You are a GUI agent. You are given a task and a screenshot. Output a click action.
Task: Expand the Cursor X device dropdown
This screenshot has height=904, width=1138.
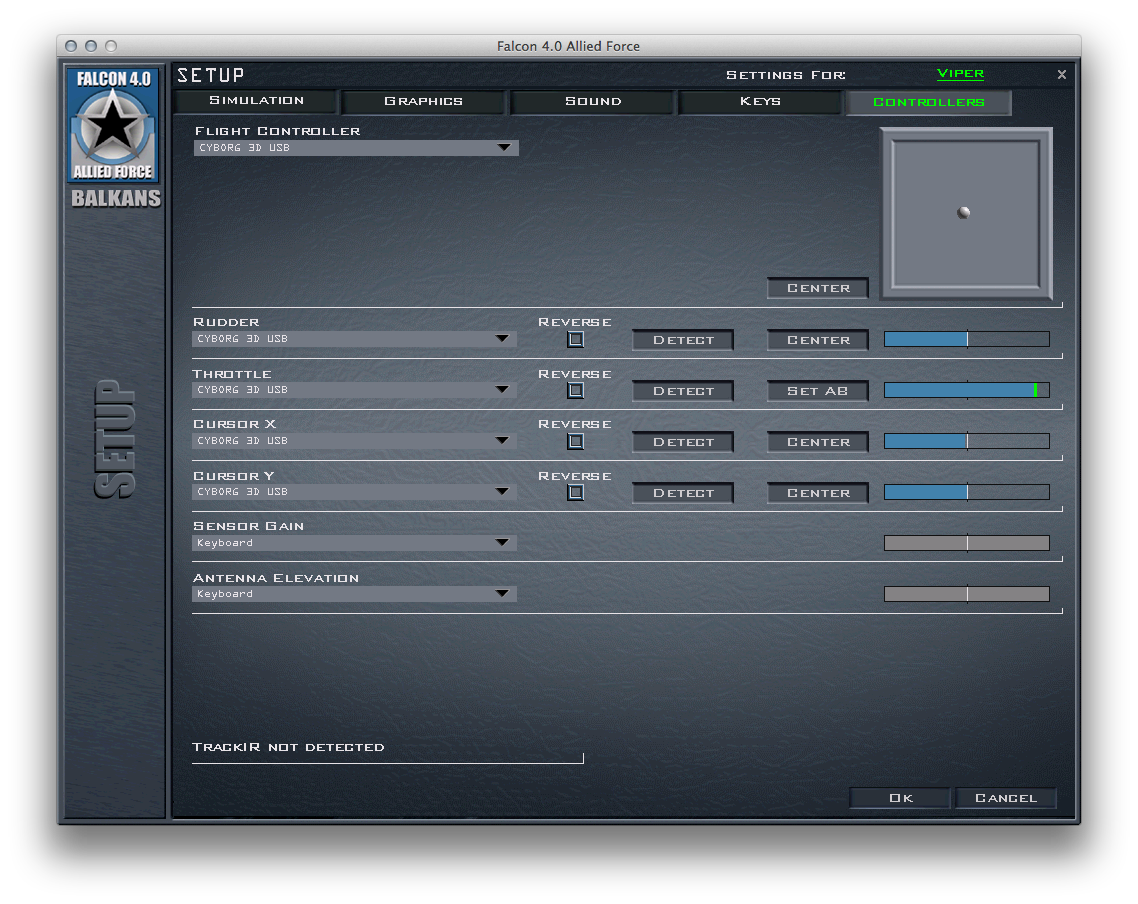pyautogui.click(x=354, y=441)
